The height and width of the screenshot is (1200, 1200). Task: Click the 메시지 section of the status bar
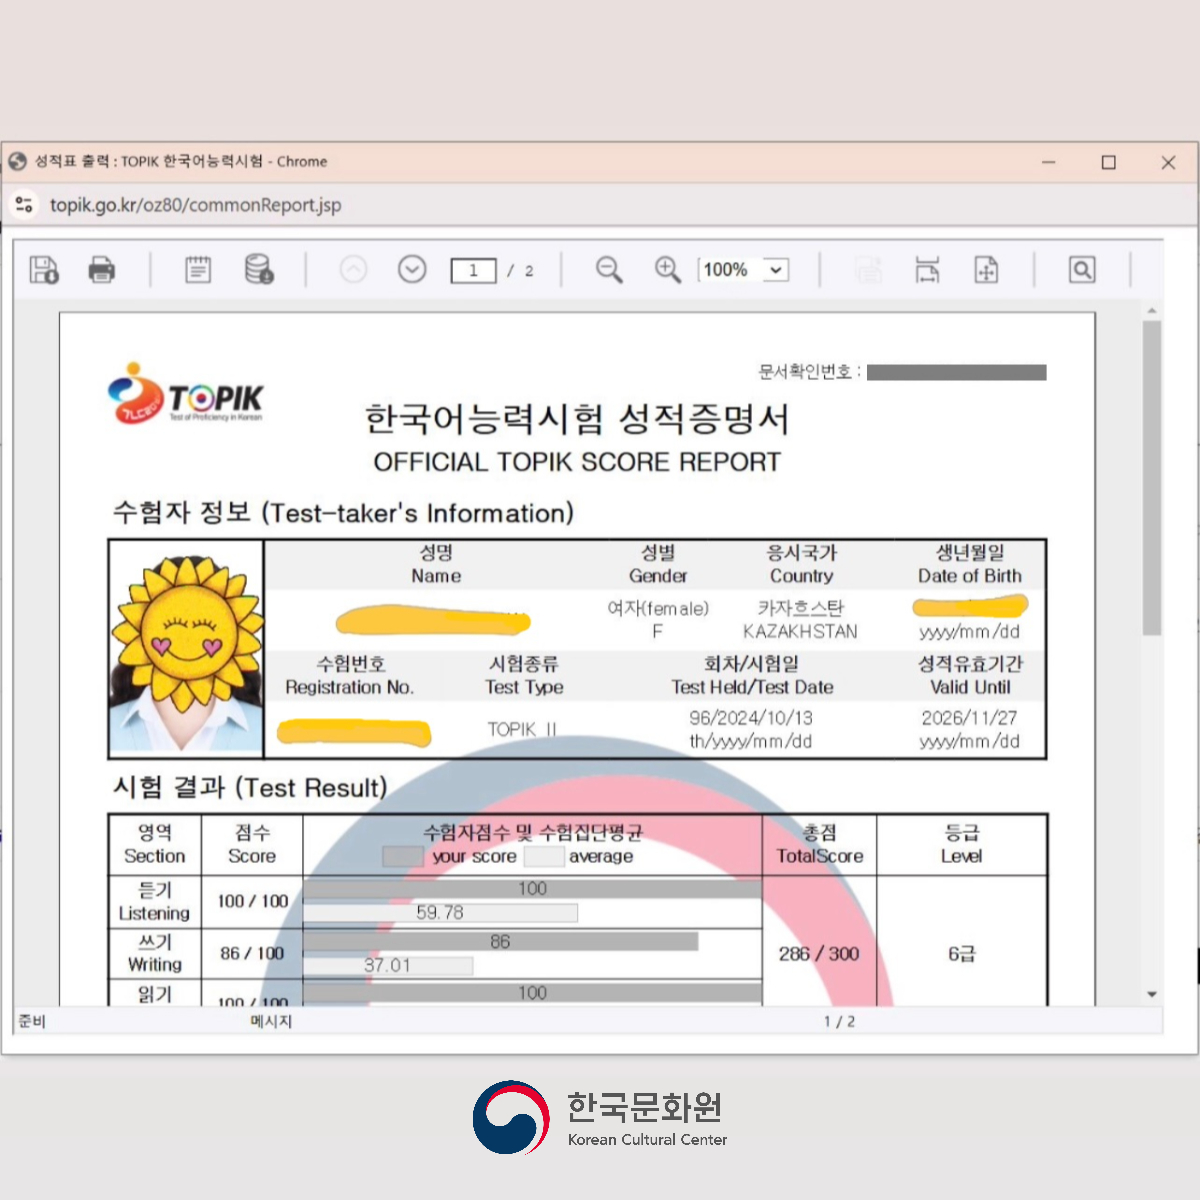pos(268,1021)
